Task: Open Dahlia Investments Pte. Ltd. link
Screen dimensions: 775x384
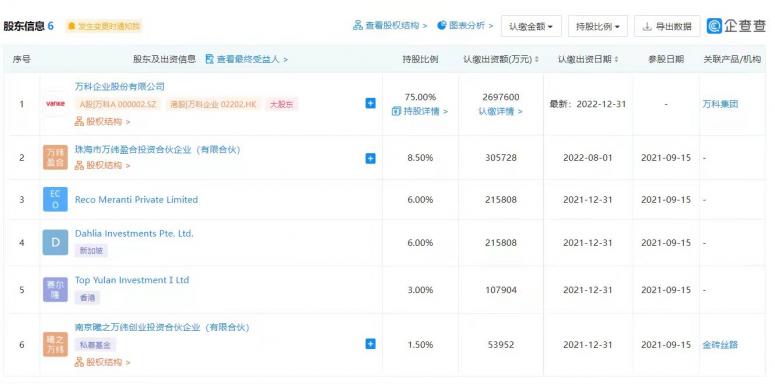Action: point(134,233)
